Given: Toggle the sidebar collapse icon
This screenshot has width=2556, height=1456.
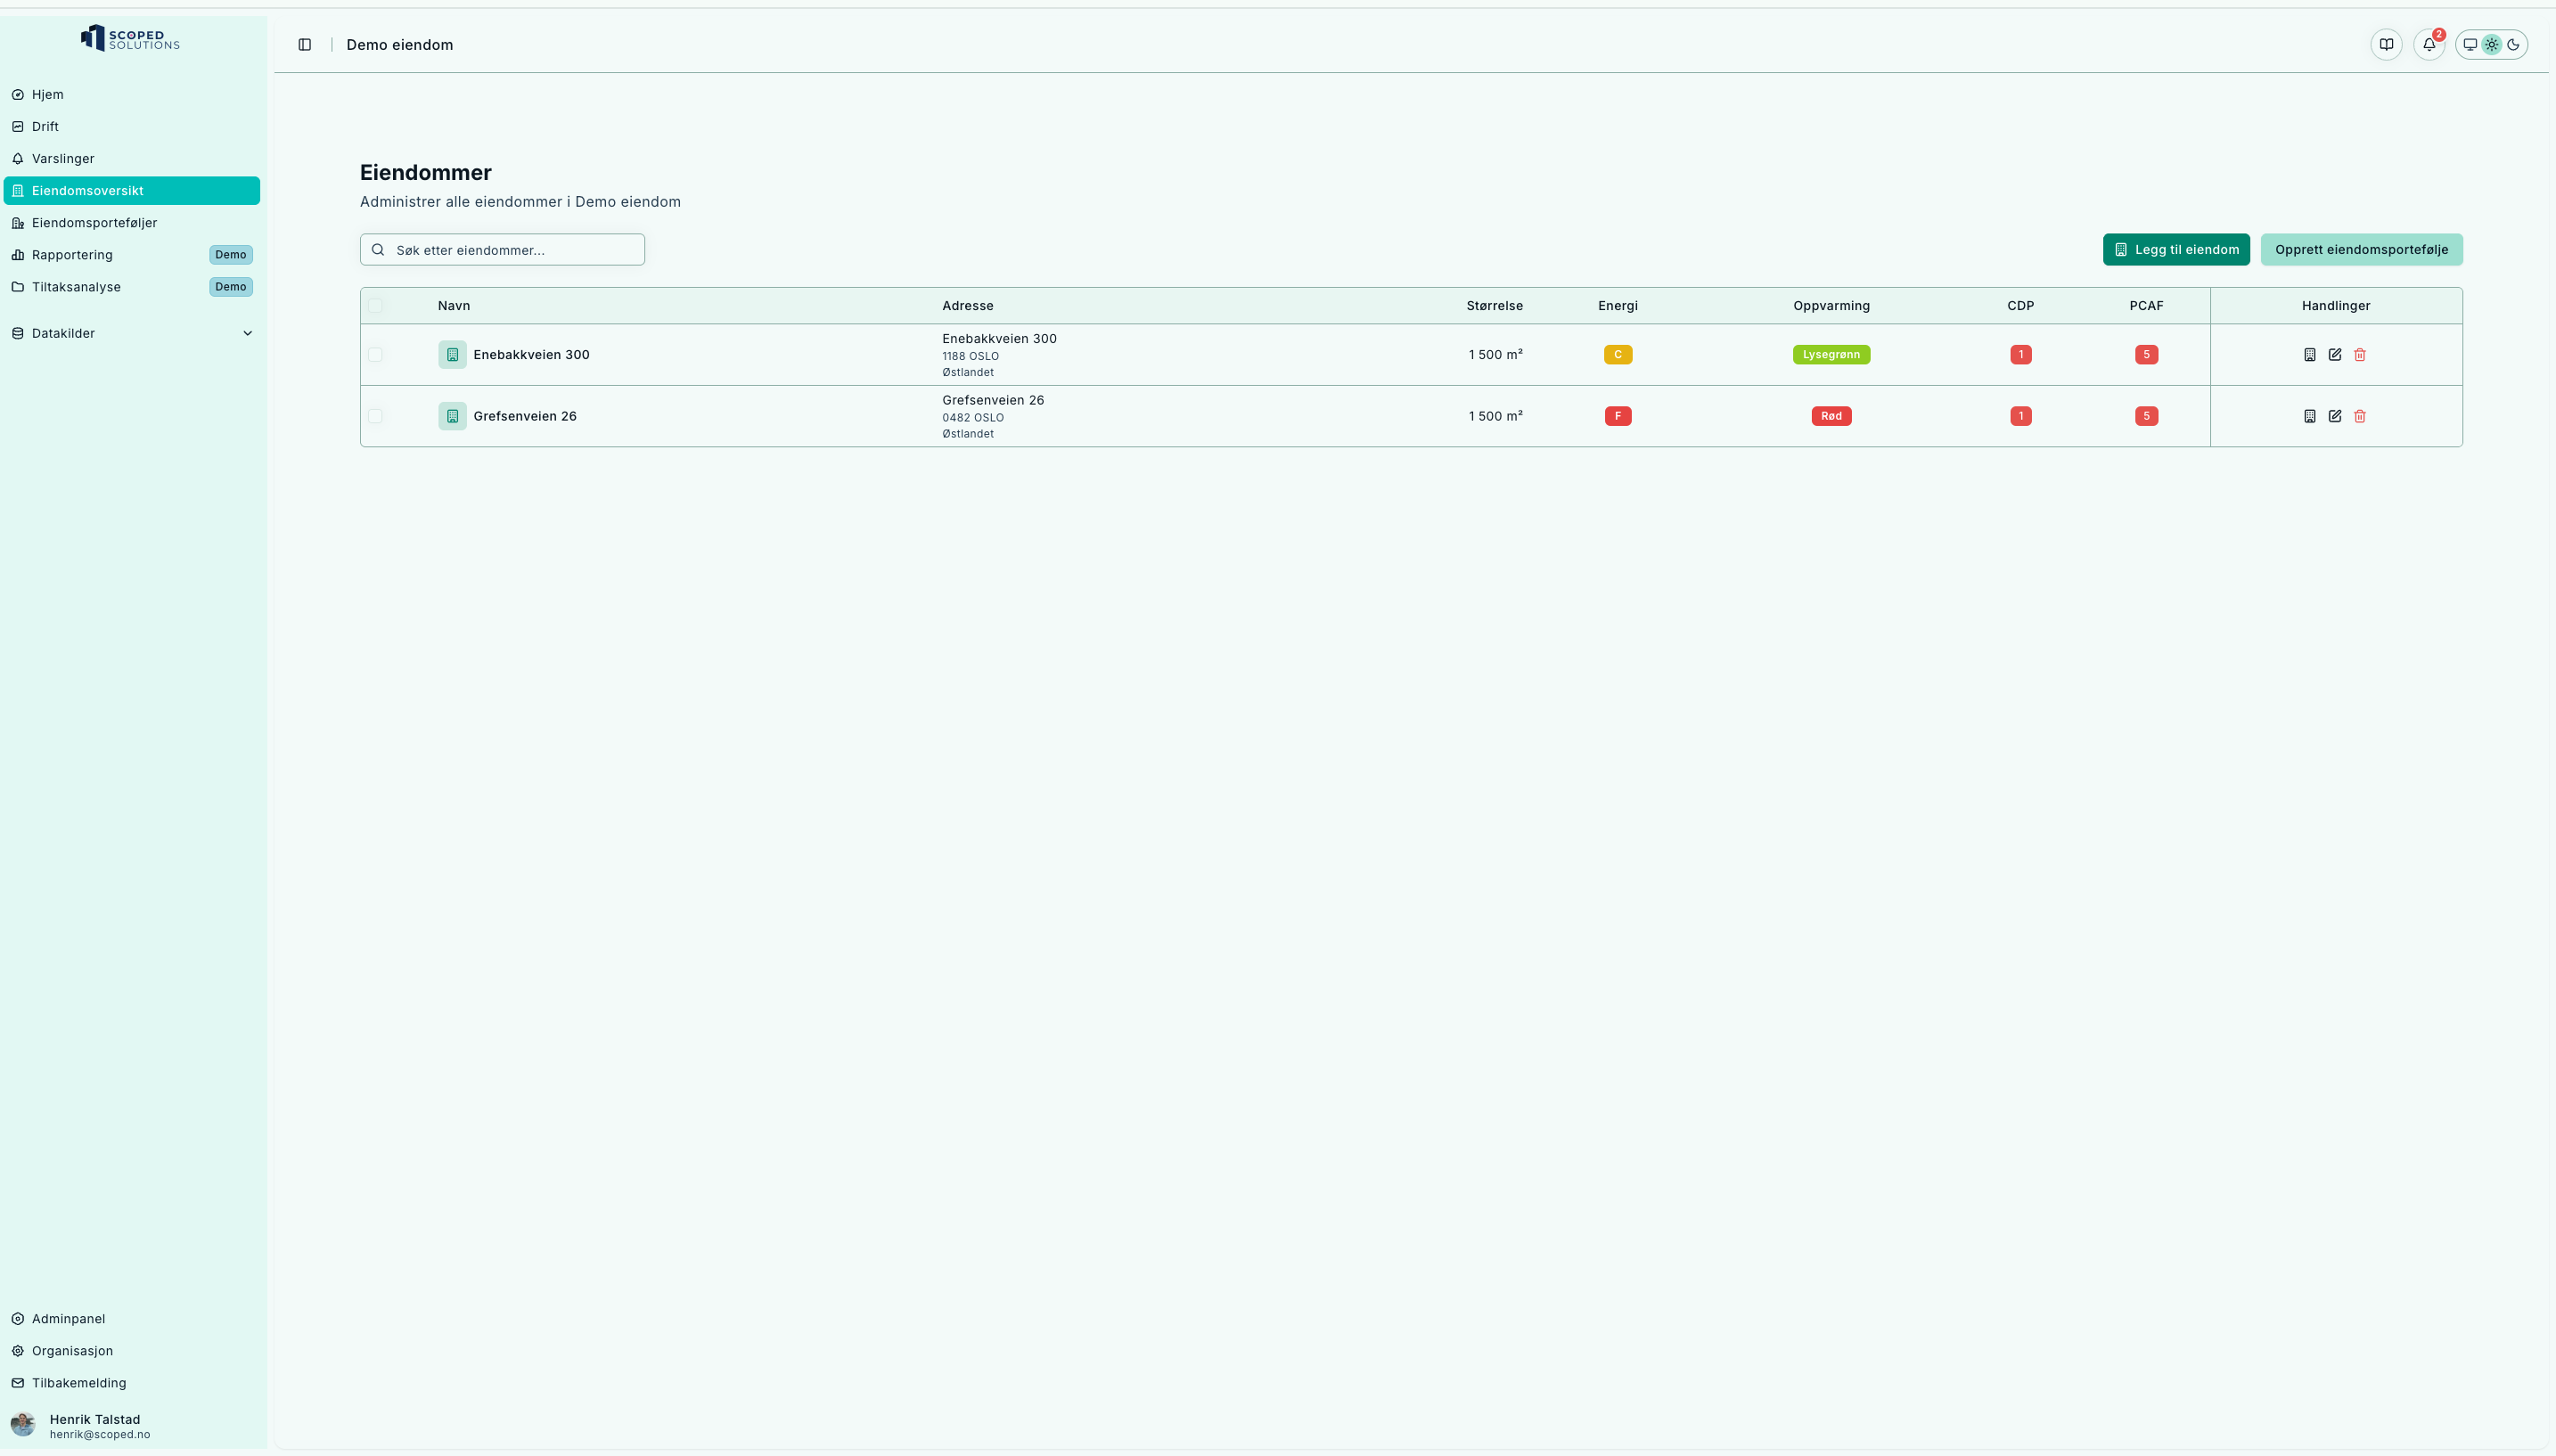Looking at the screenshot, I should click(305, 44).
